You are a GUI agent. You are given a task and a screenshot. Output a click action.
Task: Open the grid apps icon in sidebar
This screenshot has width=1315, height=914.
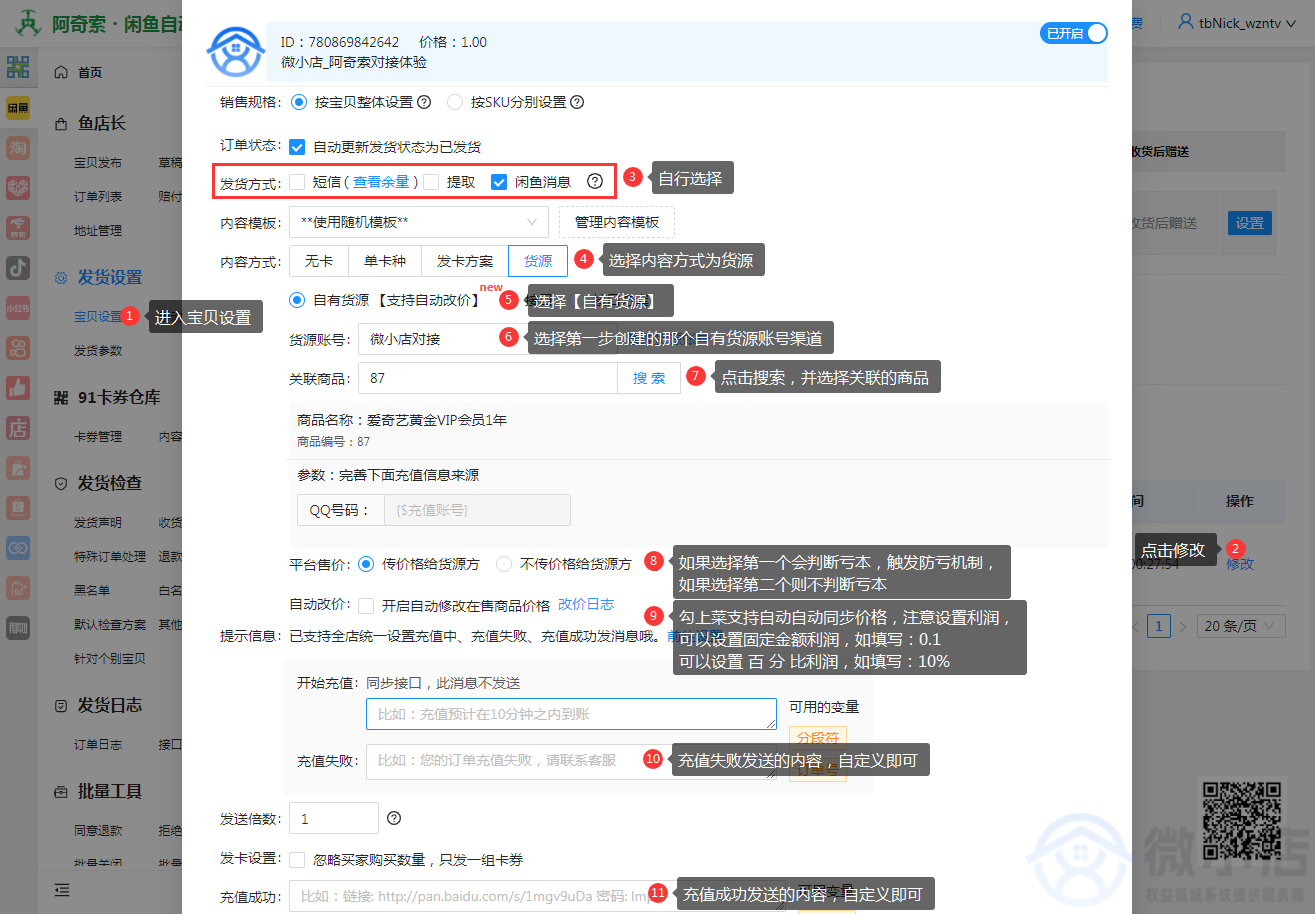pyautogui.click(x=17, y=68)
